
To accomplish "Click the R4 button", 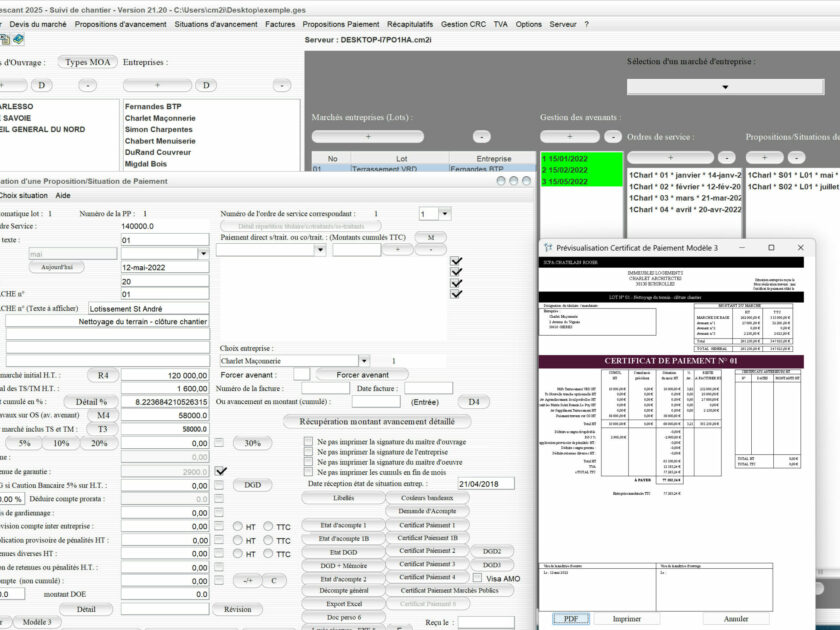I will pyautogui.click(x=103, y=376).
